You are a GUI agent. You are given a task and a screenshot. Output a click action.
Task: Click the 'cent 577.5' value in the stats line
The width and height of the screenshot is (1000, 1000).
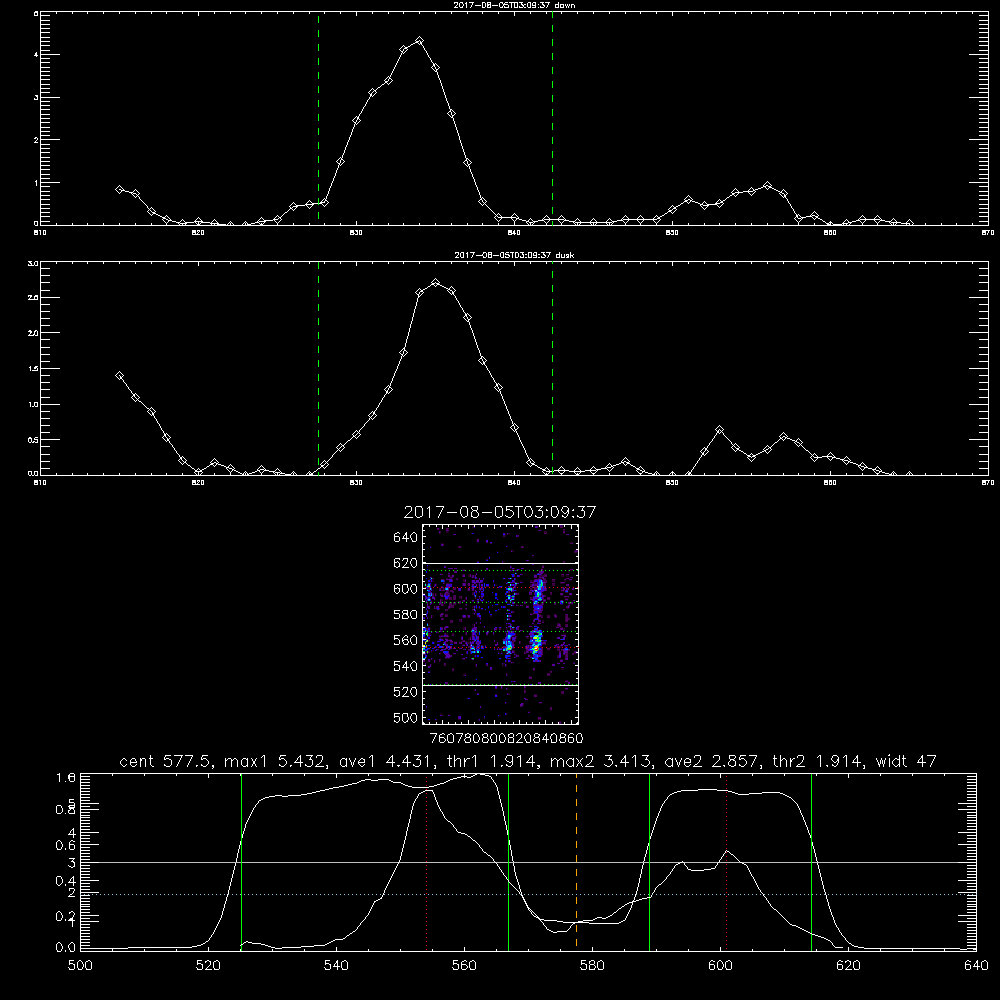click(168, 761)
